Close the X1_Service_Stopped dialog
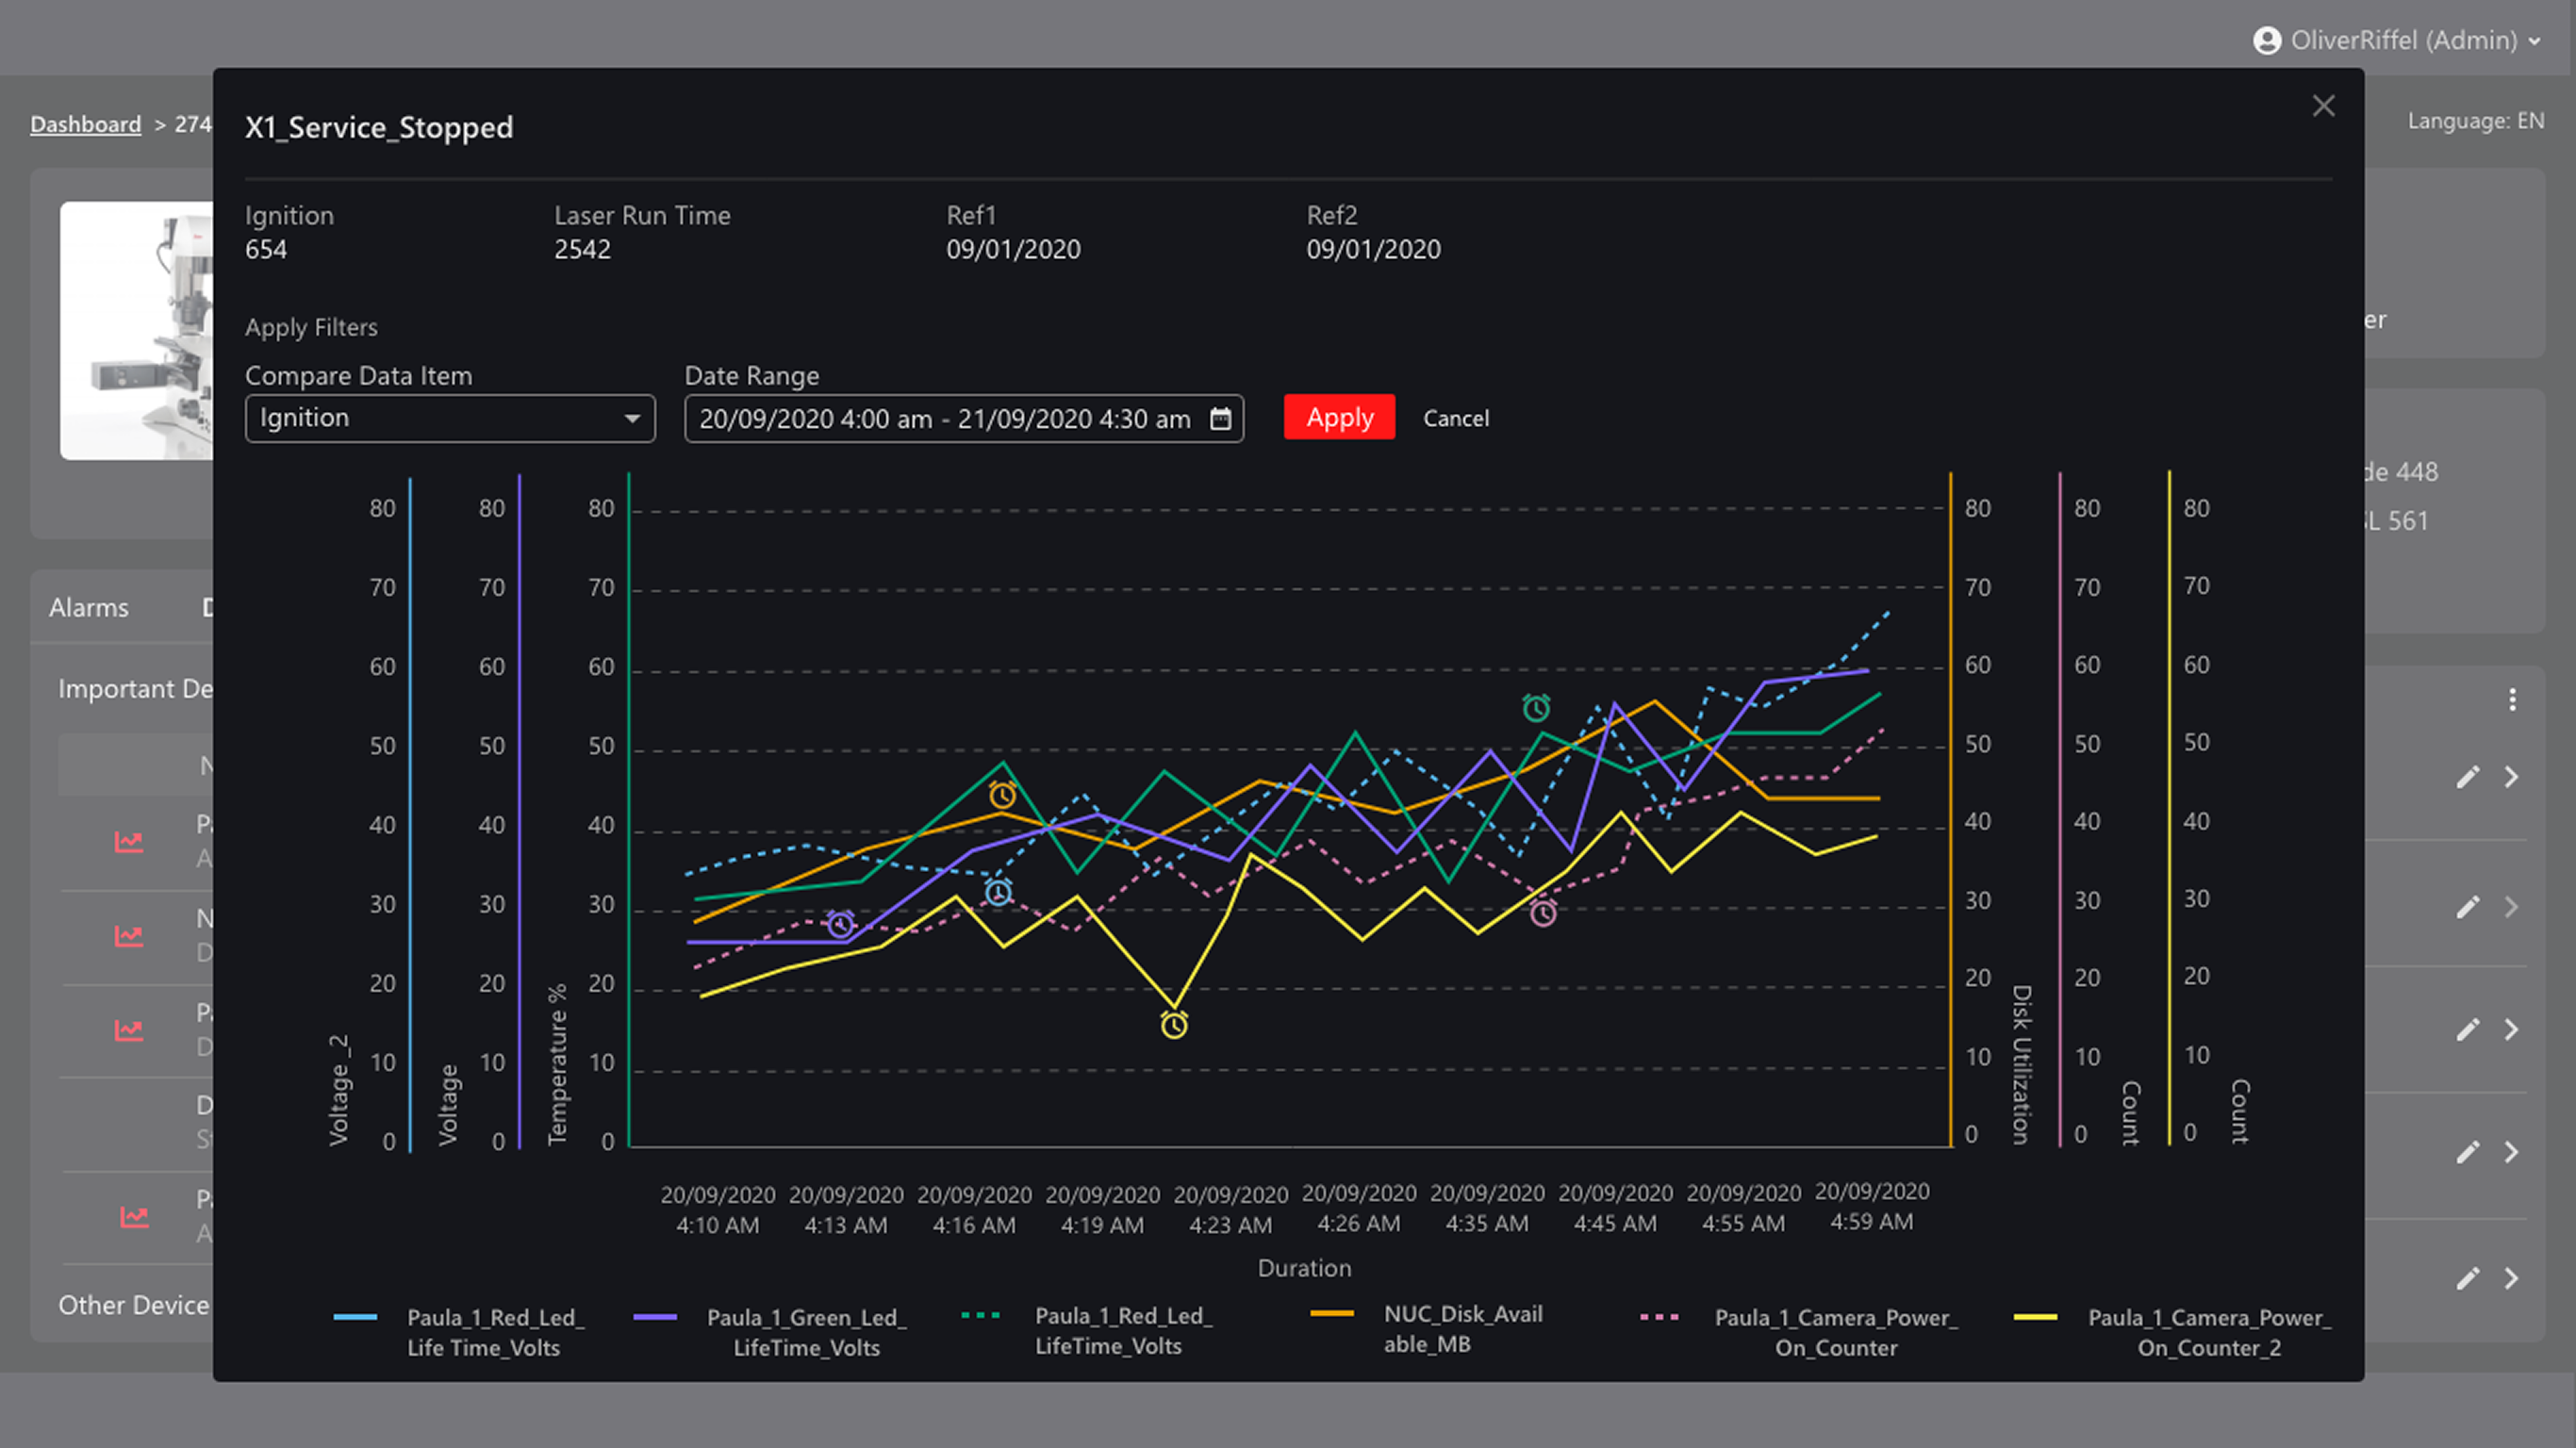The height and width of the screenshot is (1448, 2576). [2323, 106]
